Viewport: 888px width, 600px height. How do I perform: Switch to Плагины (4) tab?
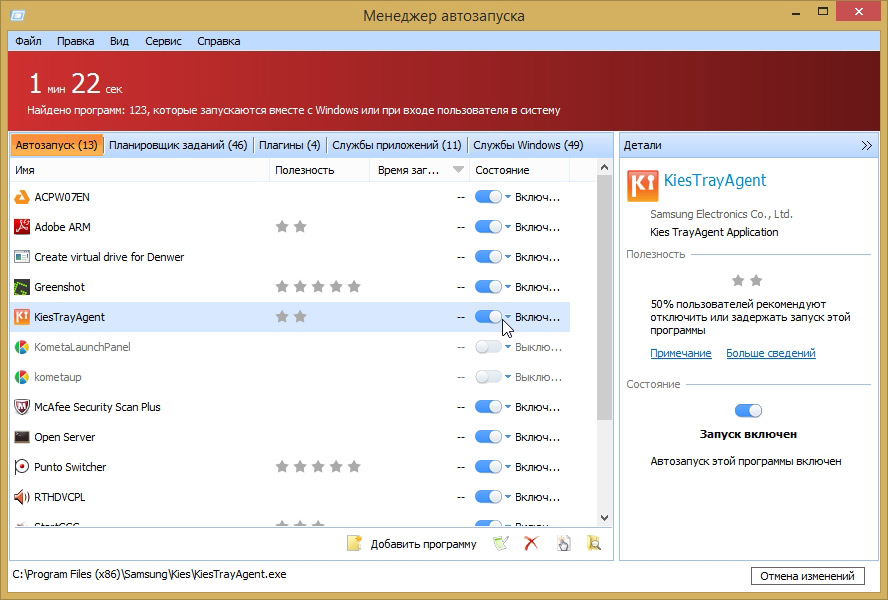click(289, 145)
